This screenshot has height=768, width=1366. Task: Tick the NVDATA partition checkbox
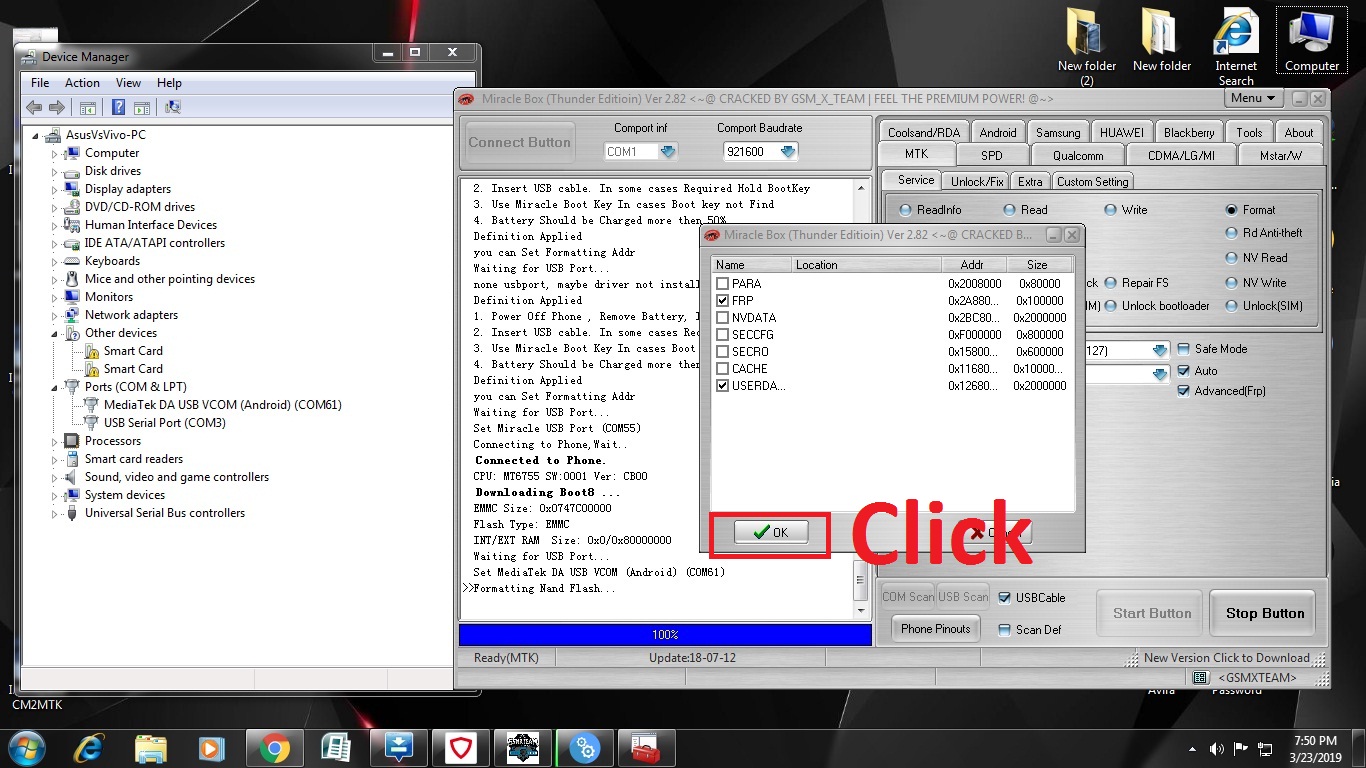[x=723, y=318]
